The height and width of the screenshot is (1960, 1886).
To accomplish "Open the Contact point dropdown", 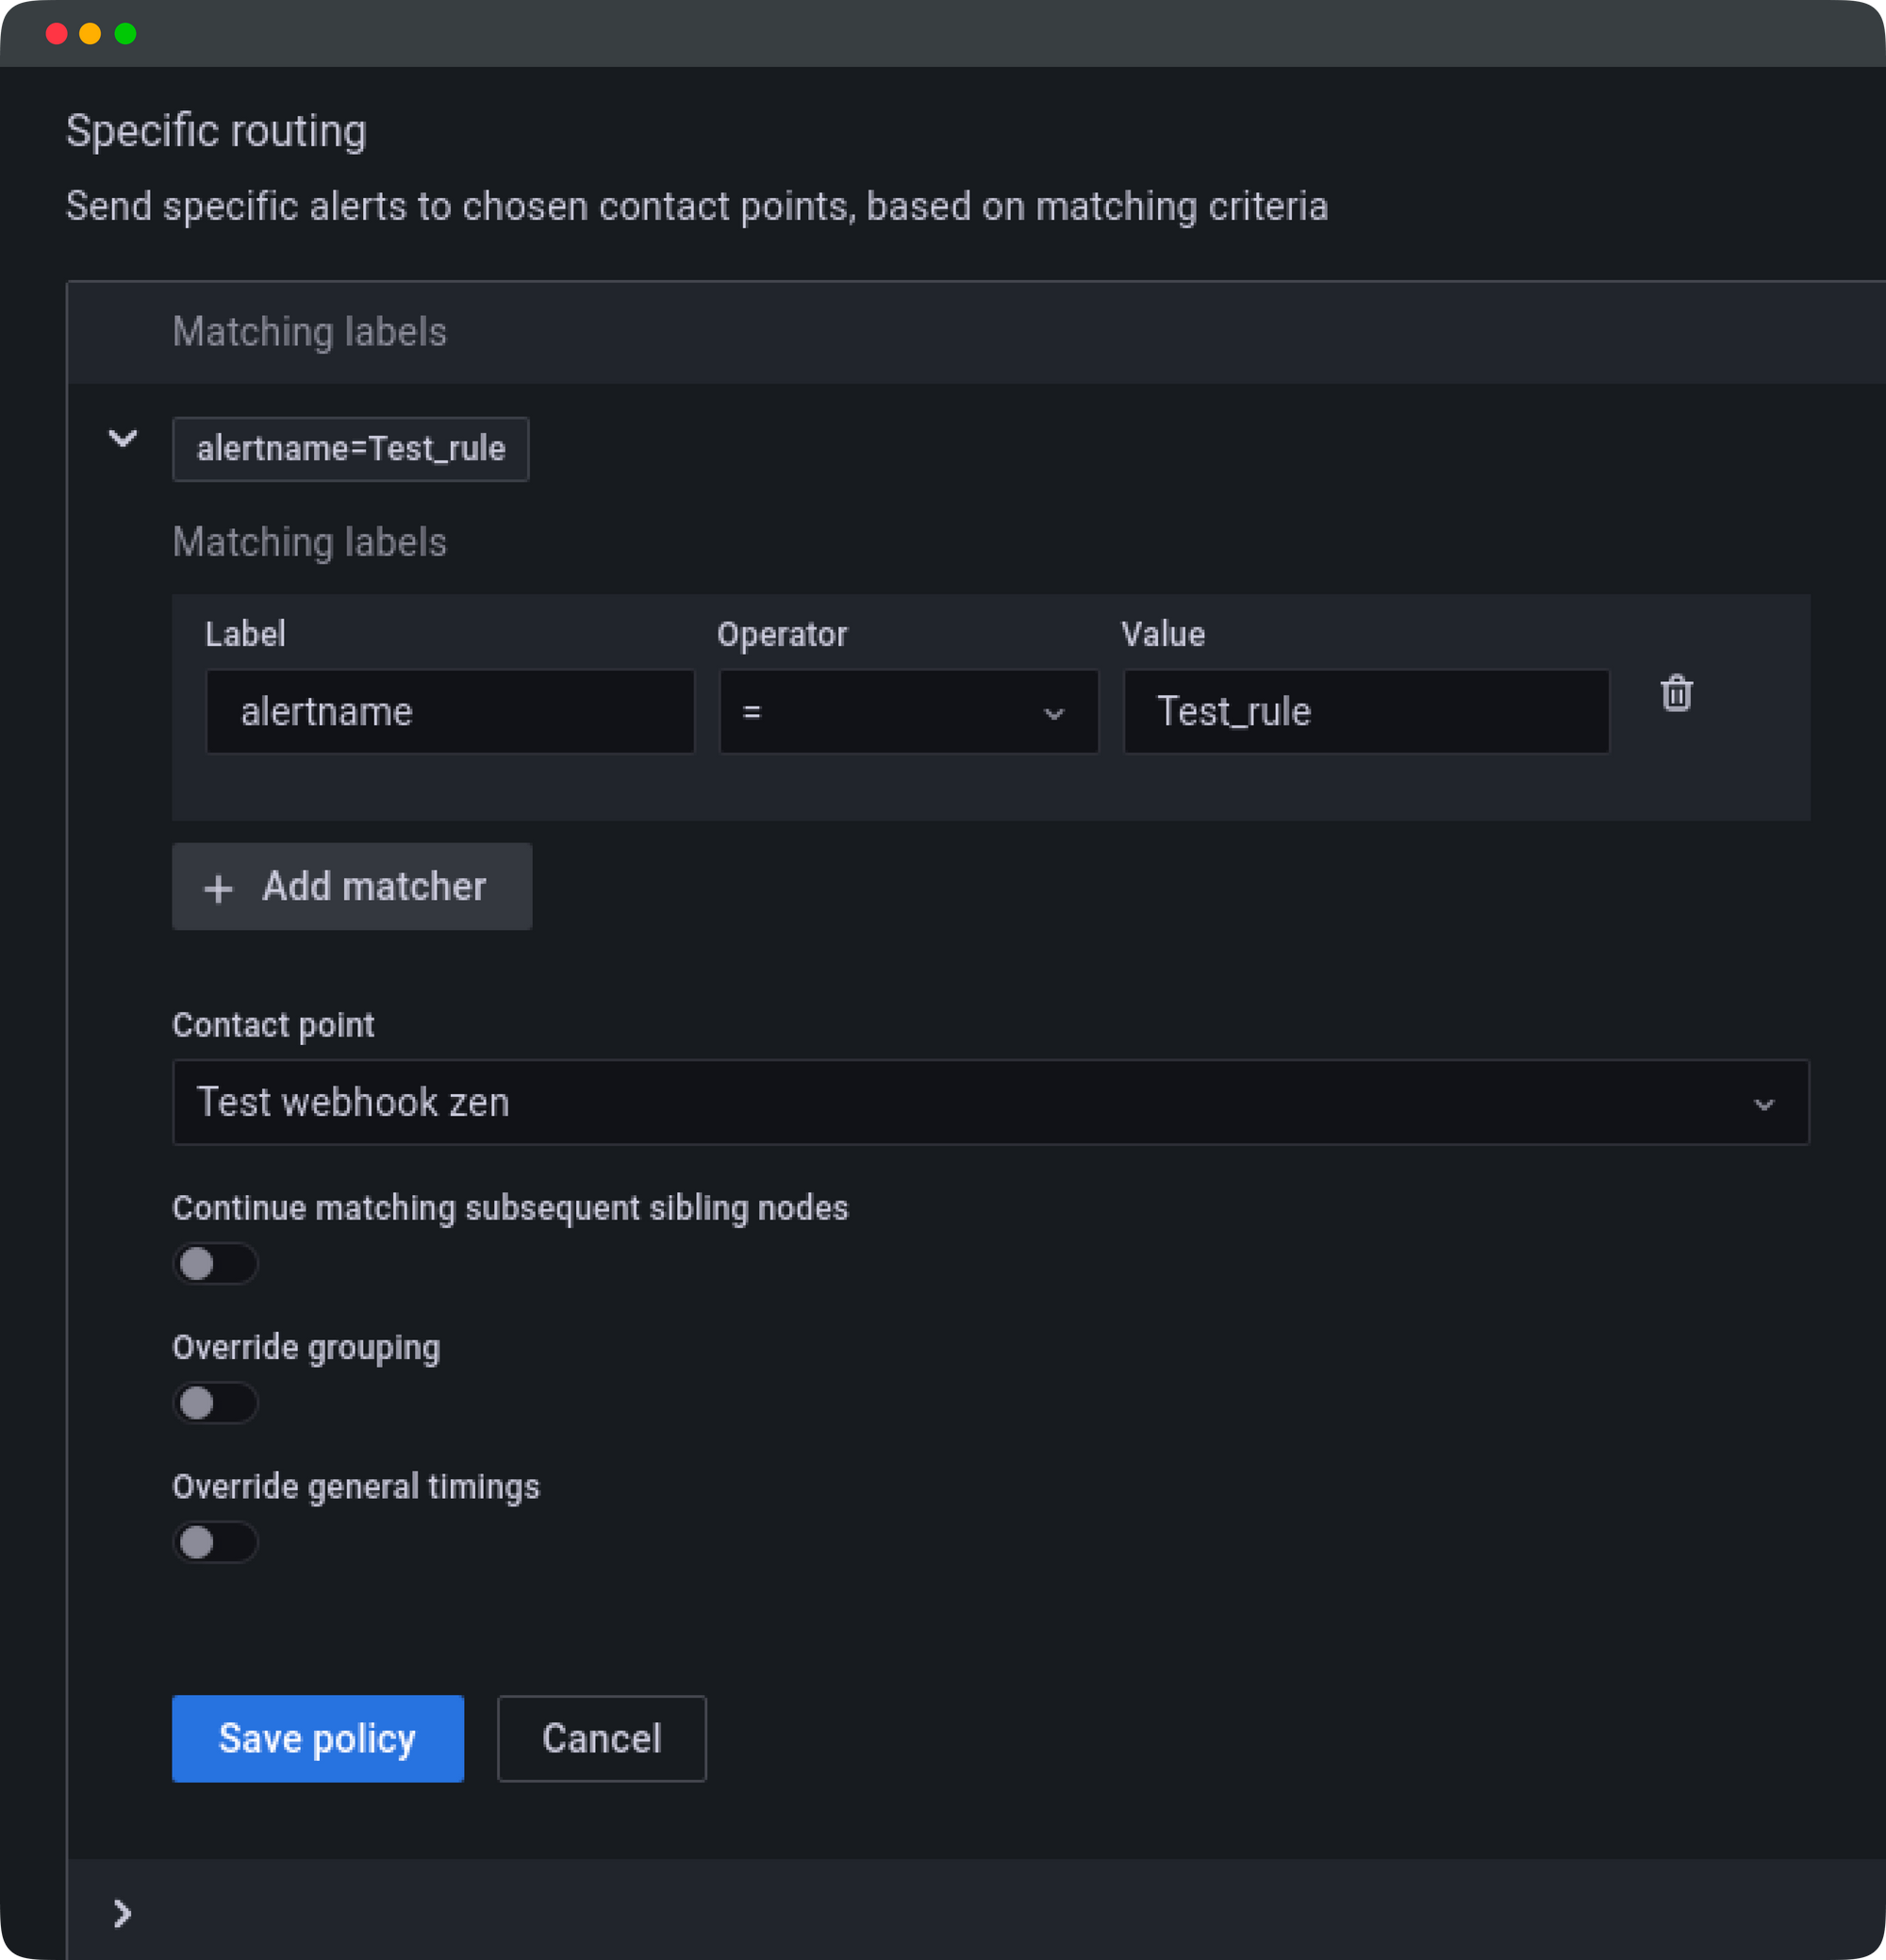I will [x=990, y=1102].
